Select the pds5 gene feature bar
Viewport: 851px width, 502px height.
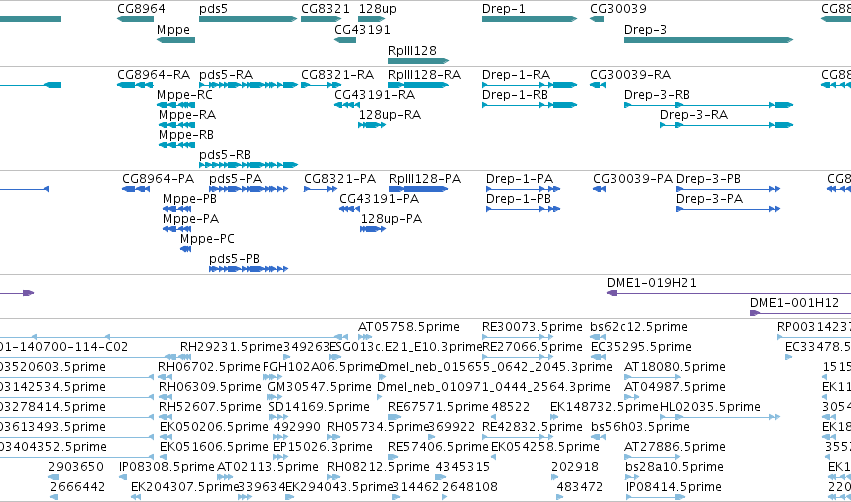tap(248, 19)
